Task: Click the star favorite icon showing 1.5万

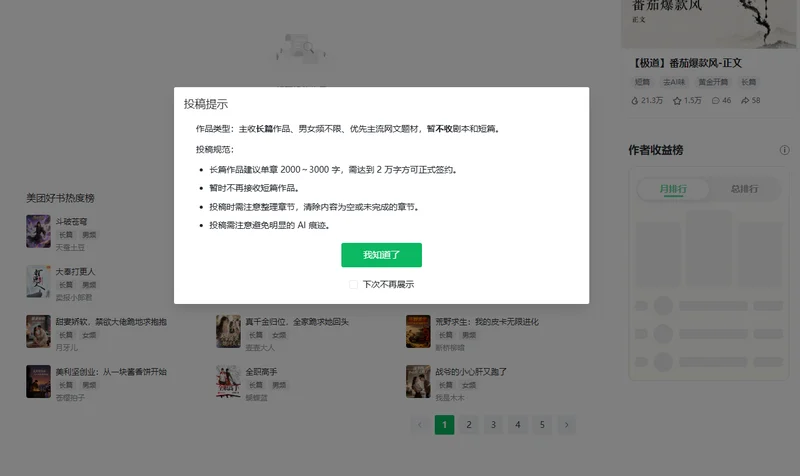Action: pos(677,101)
